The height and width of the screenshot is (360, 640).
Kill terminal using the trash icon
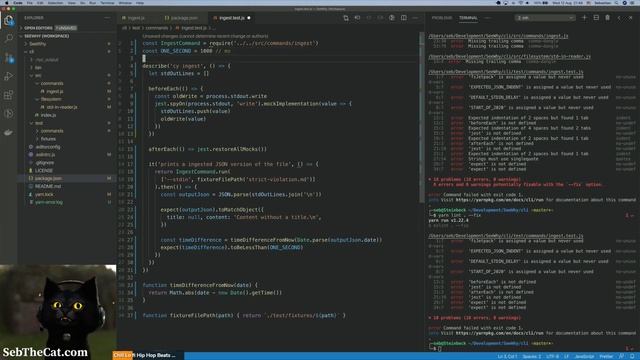(x=607, y=18)
